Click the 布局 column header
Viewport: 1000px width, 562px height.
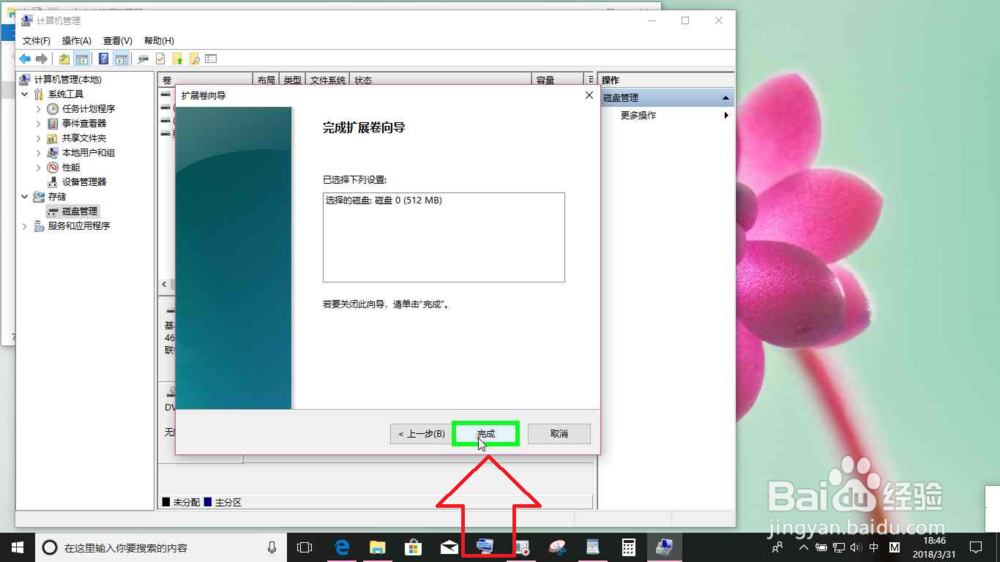click(x=266, y=80)
